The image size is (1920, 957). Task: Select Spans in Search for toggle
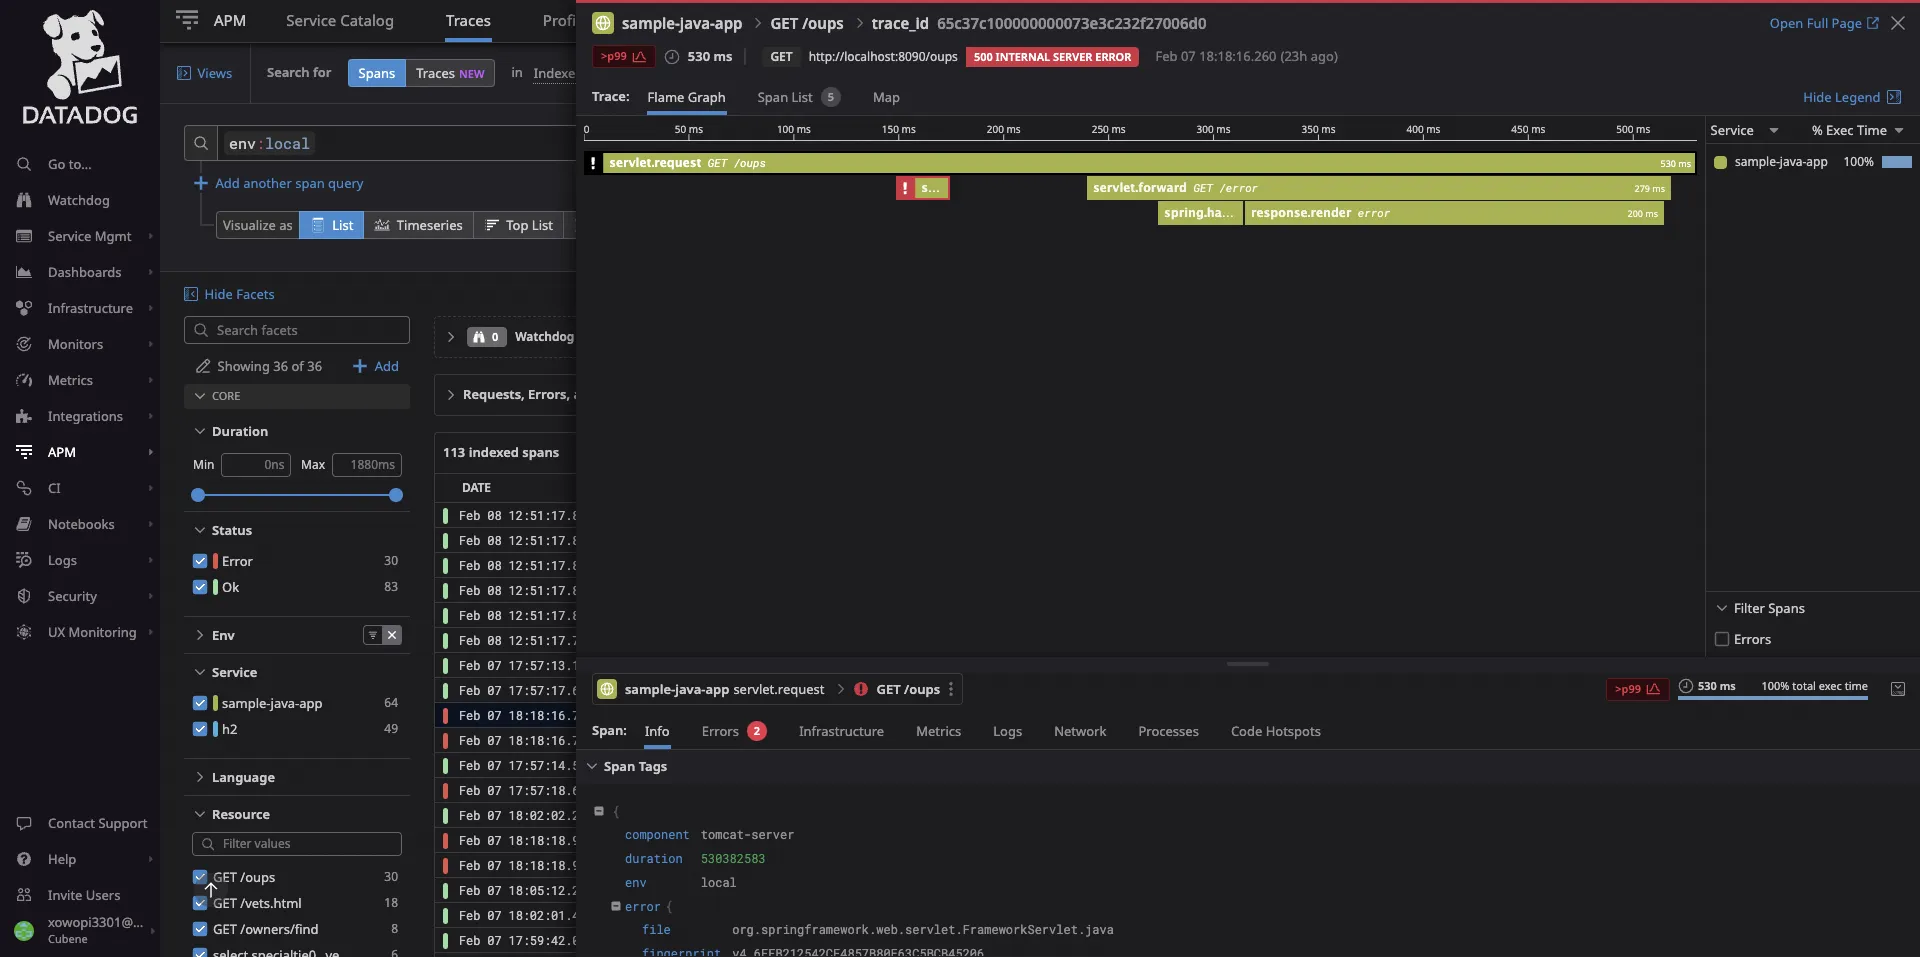[377, 73]
